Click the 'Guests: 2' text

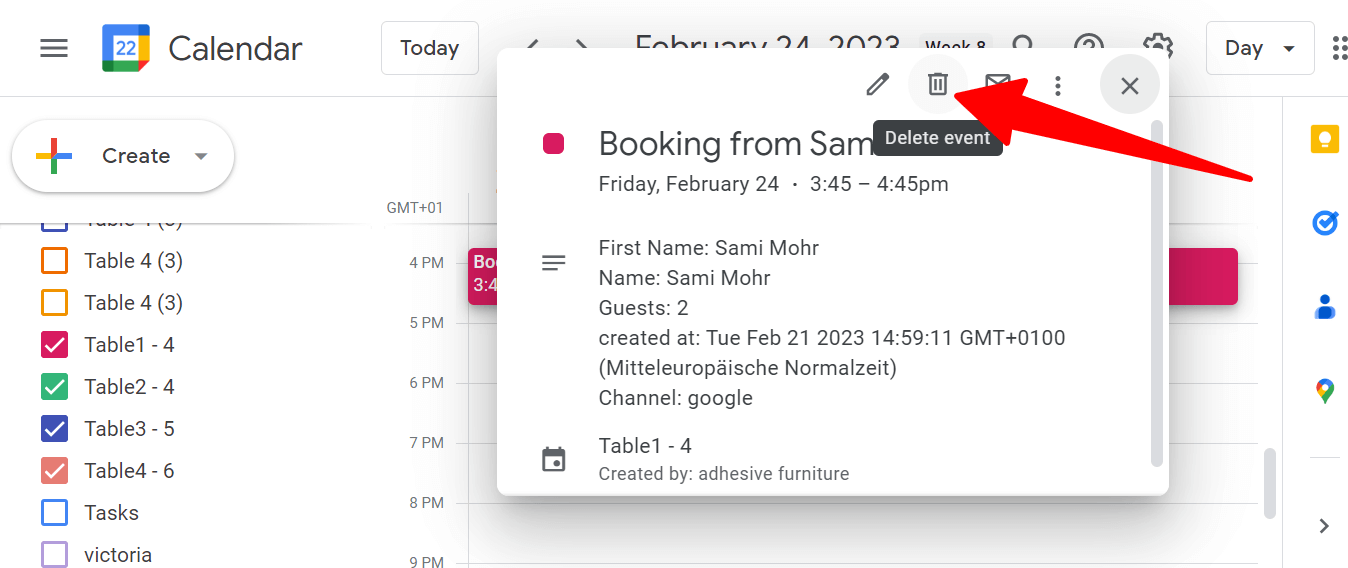[x=643, y=308]
